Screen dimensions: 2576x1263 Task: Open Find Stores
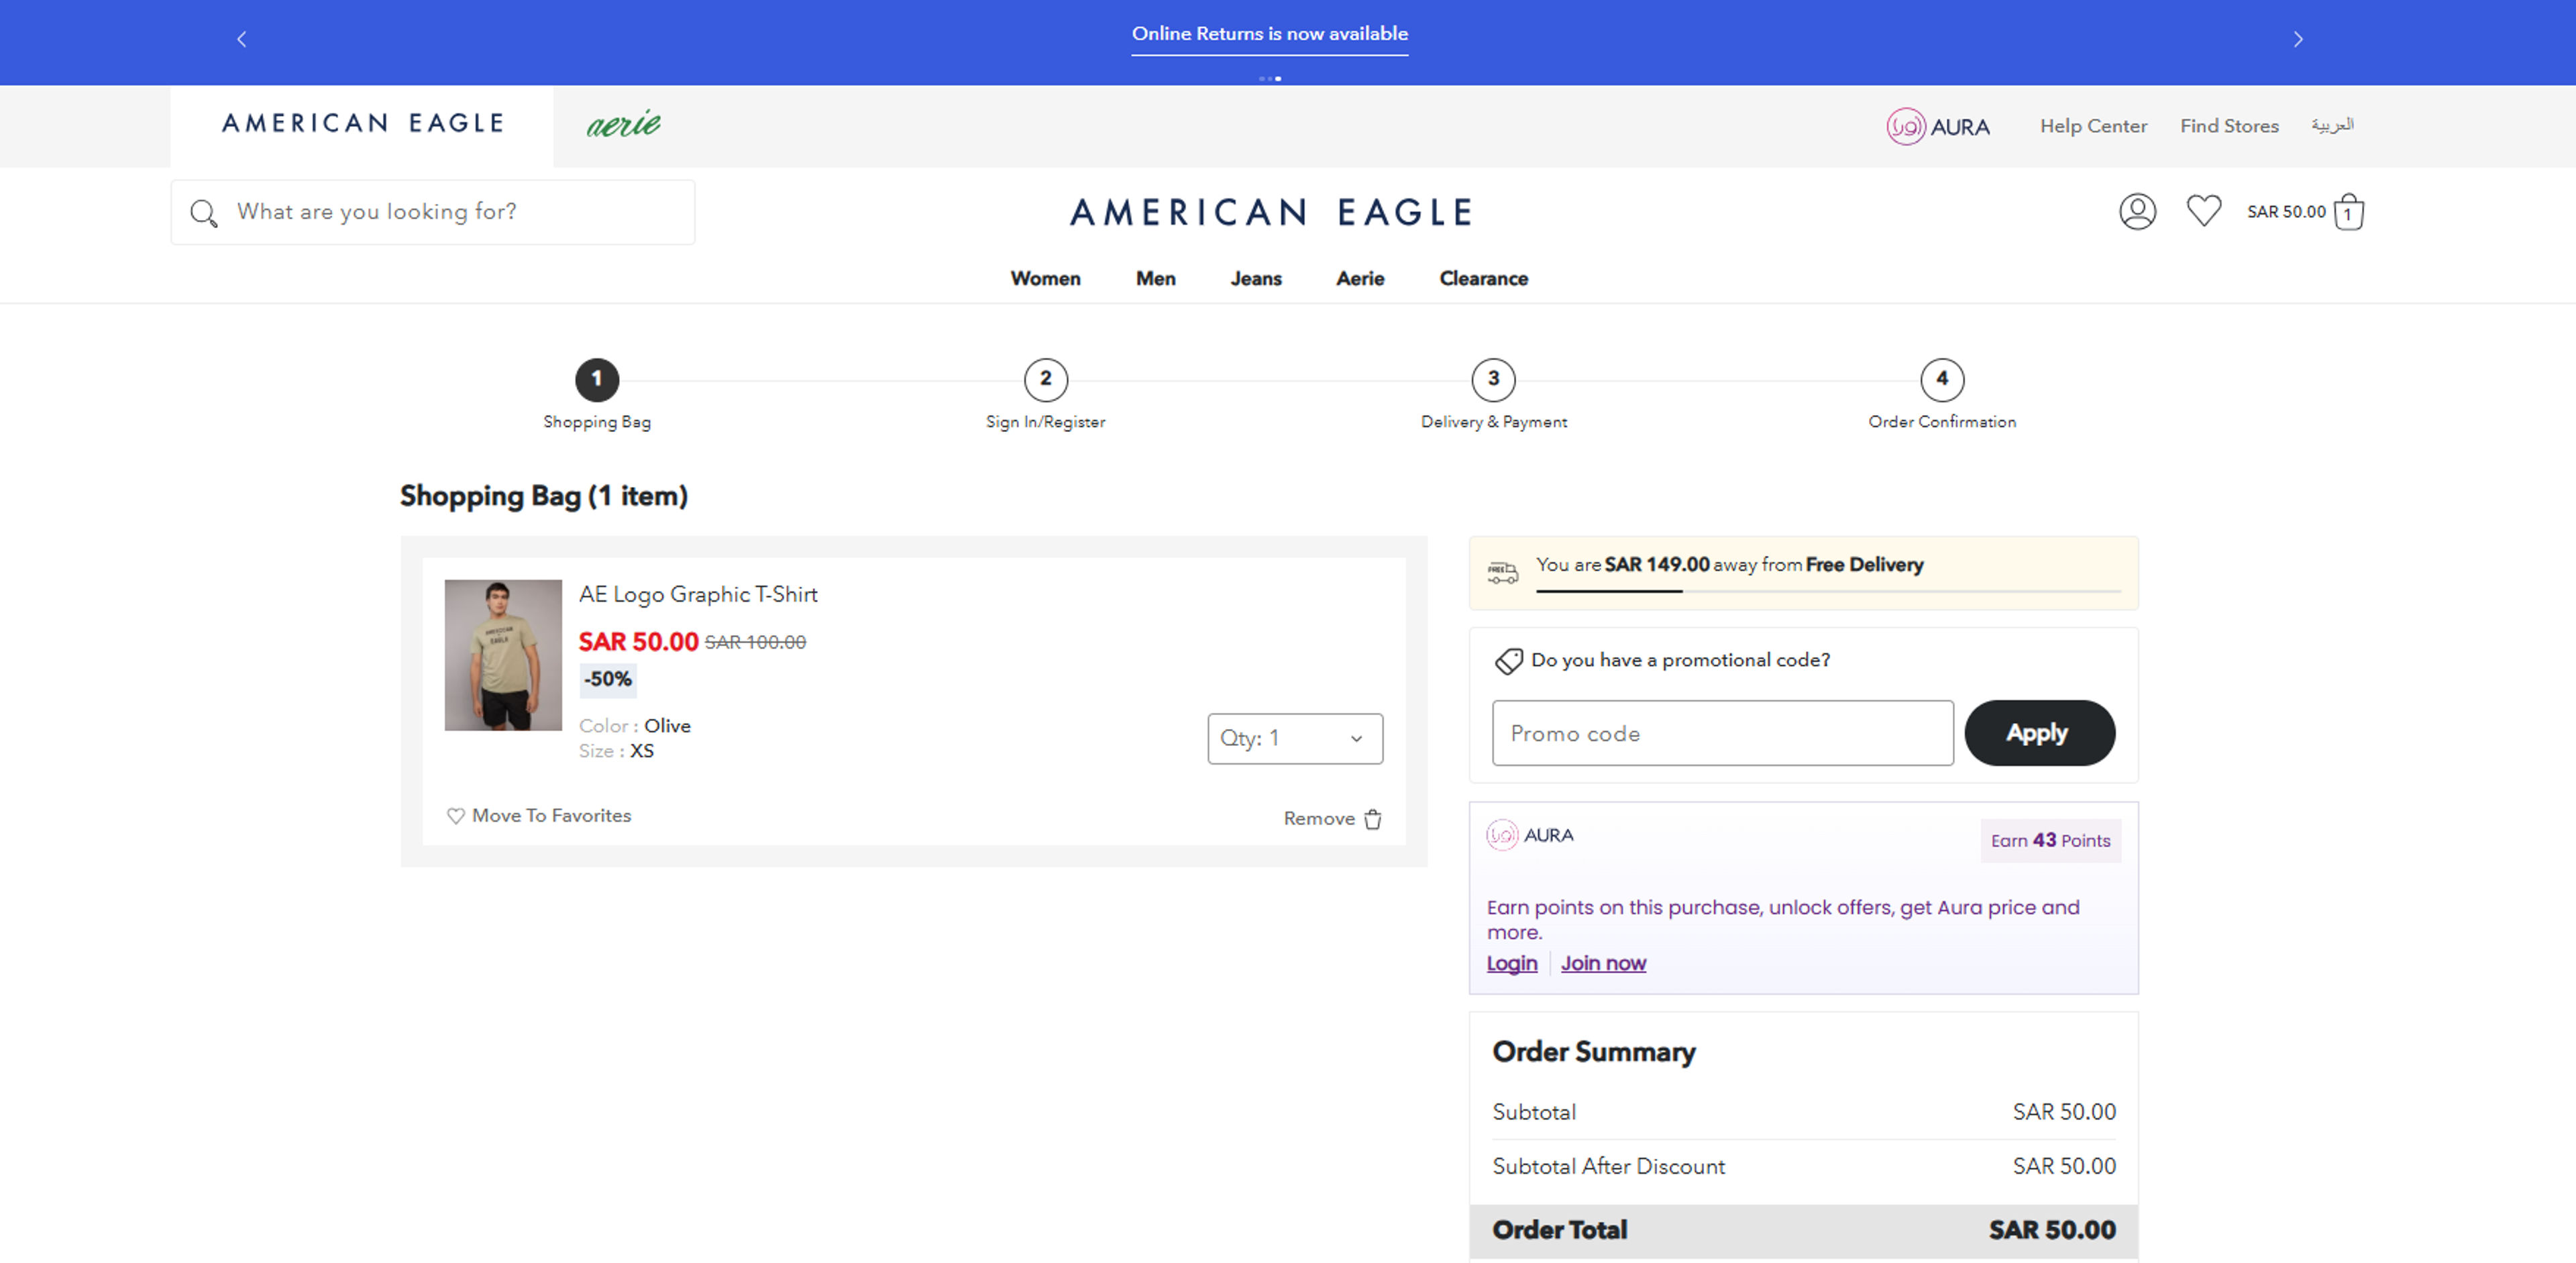tap(2229, 126)
